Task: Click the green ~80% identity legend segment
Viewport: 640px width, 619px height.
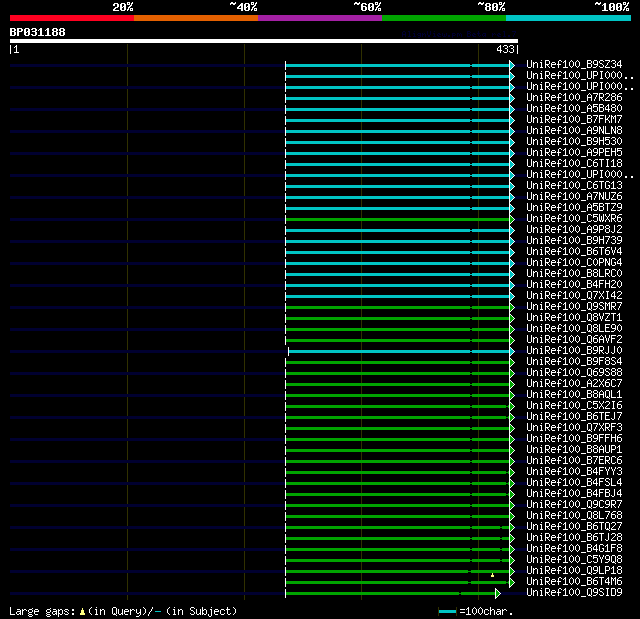Action: coord(444,18)
